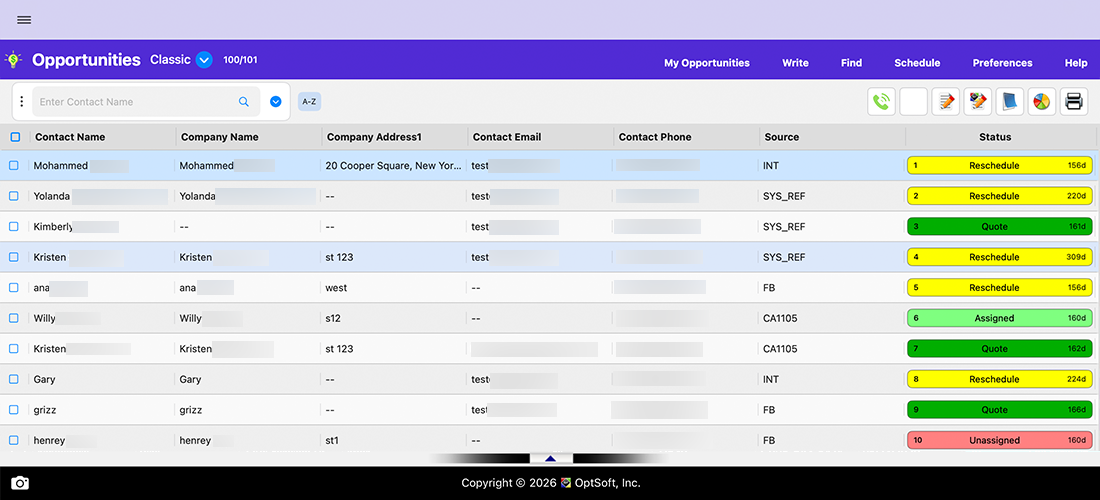Viewport: 1100px width, 500px height.
Task: Sort by Company Address1 column header
Action: tap(375, 137)
